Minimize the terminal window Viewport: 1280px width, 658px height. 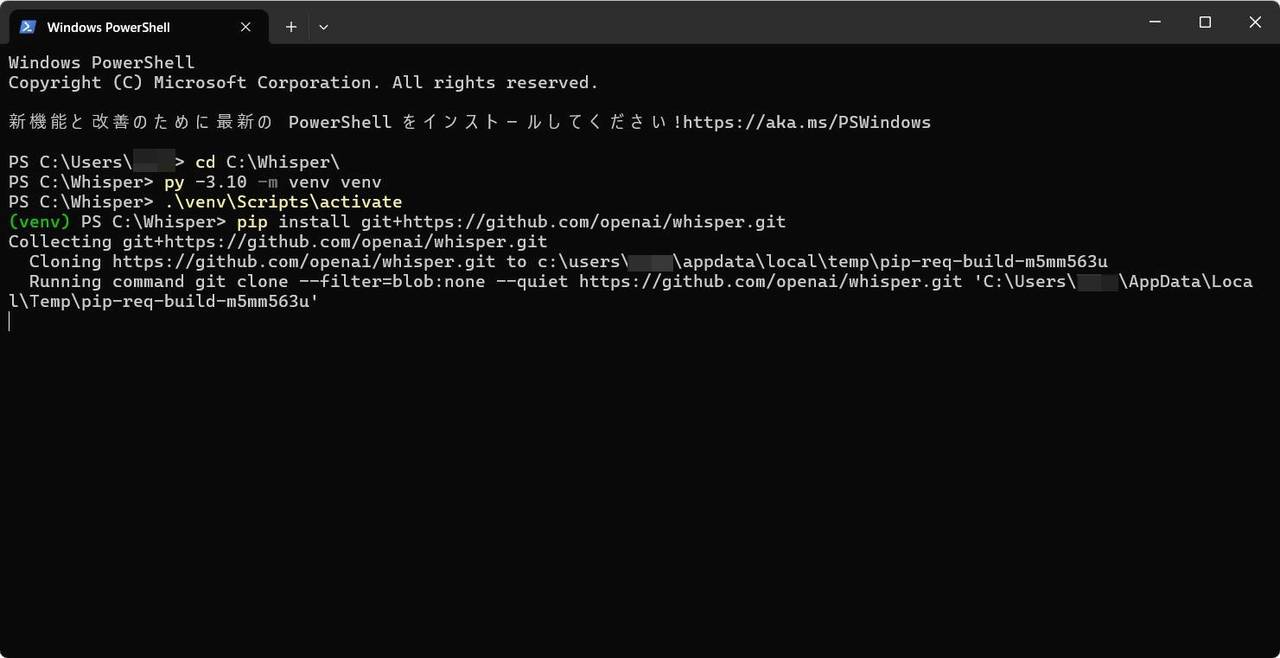click(x=1157, y=22)
